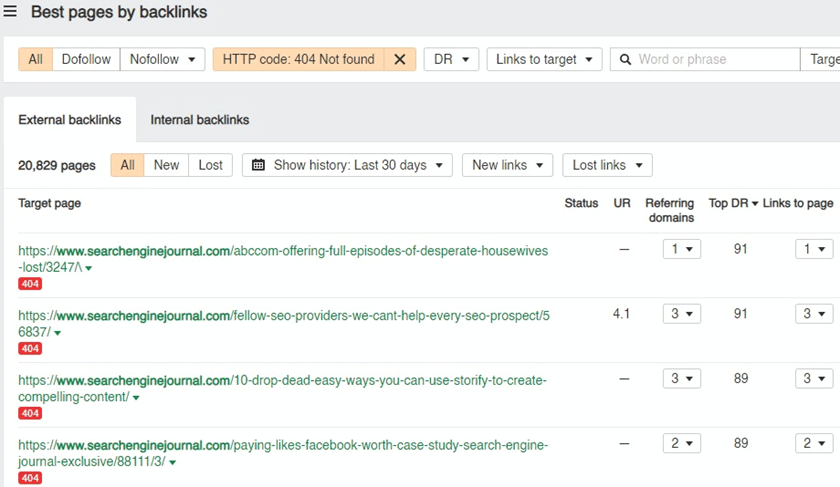Open the 10-drop-dead-easy-ways storify link

(282, 381)
